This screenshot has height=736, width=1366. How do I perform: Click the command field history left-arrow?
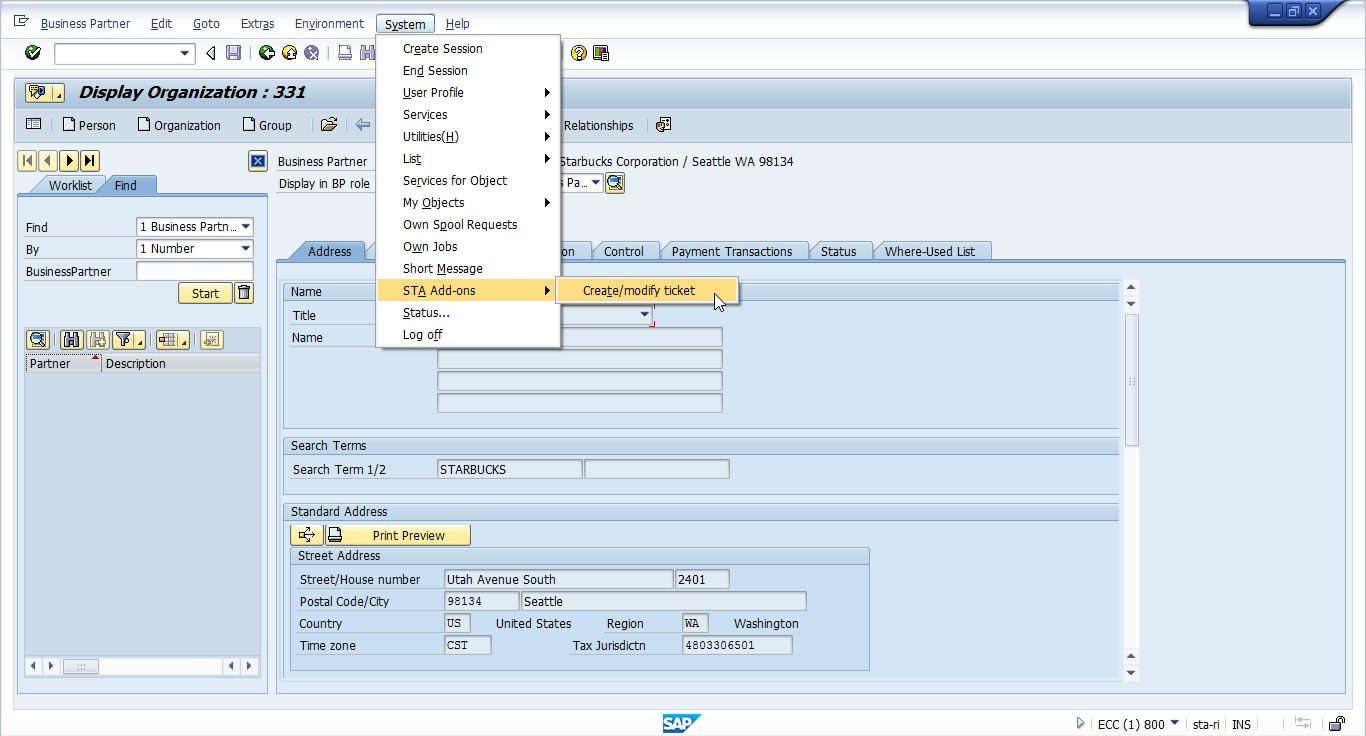tap(210, 53)
